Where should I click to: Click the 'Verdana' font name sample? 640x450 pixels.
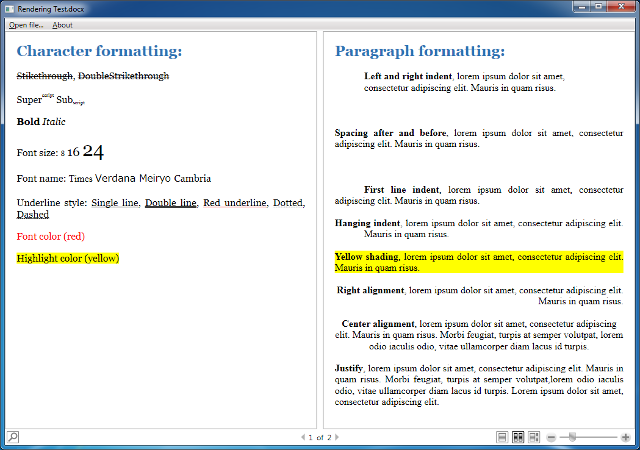click(115, 178)
